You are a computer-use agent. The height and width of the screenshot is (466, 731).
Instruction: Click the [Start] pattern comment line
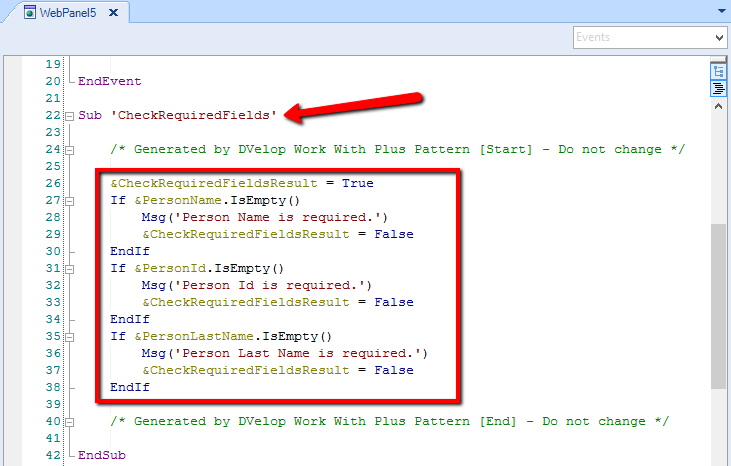tap(397, 149)
